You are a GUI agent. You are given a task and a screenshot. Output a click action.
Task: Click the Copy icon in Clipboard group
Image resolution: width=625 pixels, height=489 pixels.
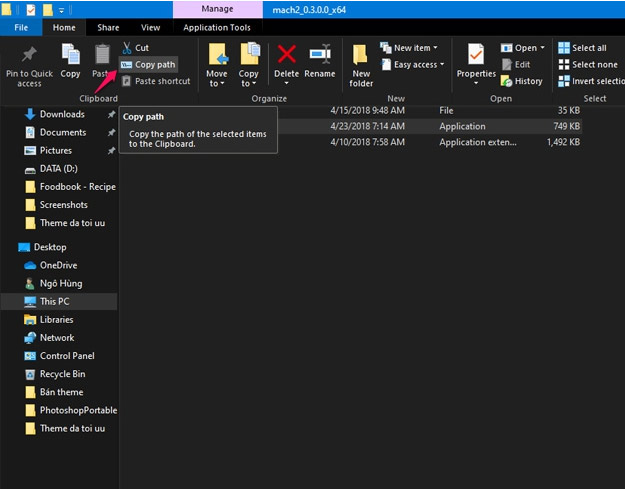[70, 60]
